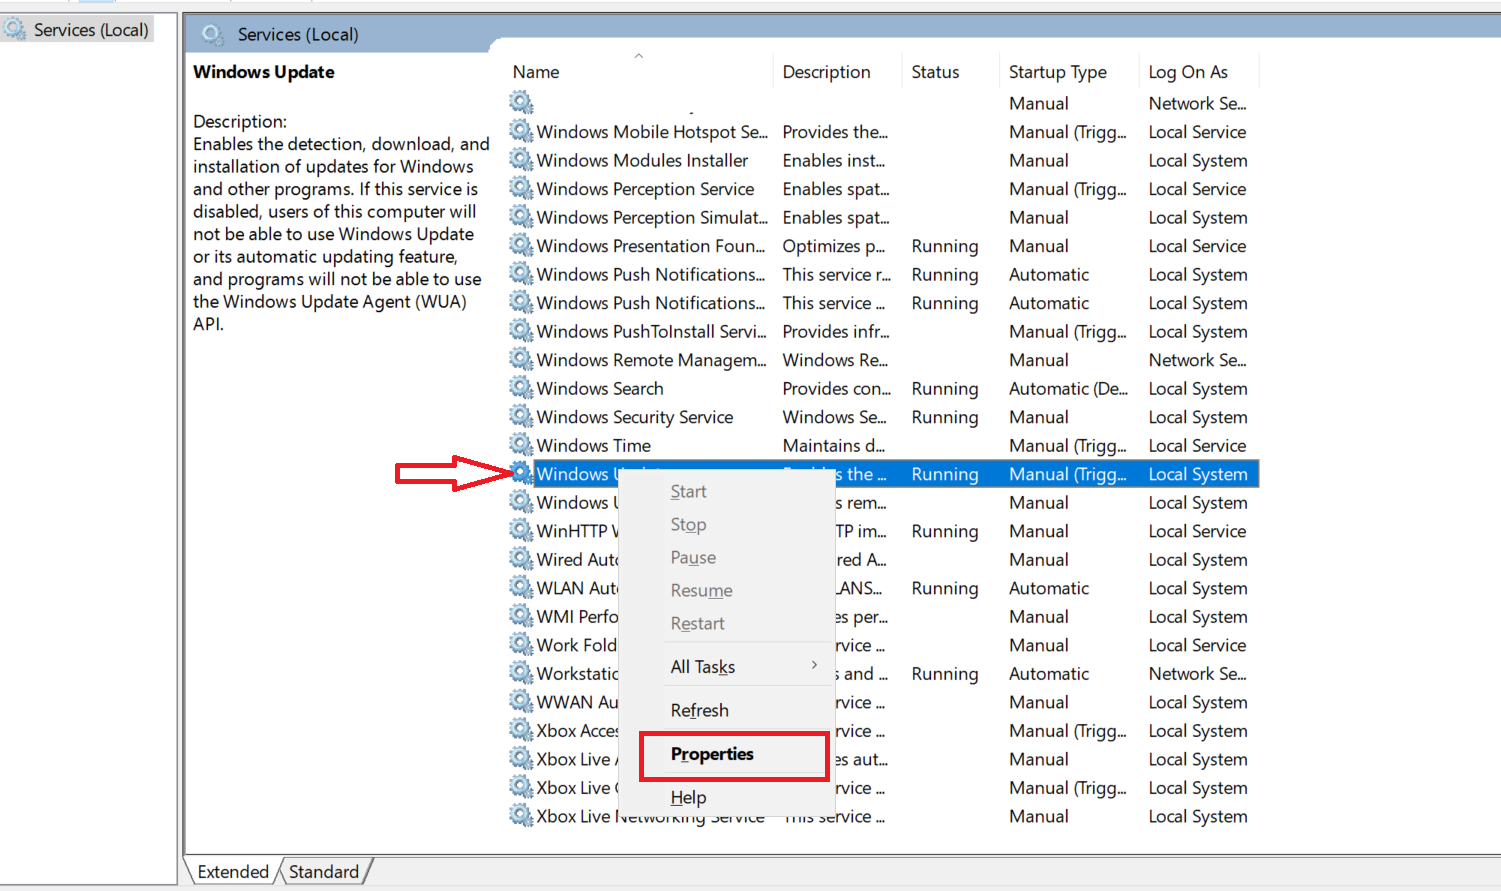
Task: Click Network Se... log on for Windows Remote Management
Action: point(1197,360)
